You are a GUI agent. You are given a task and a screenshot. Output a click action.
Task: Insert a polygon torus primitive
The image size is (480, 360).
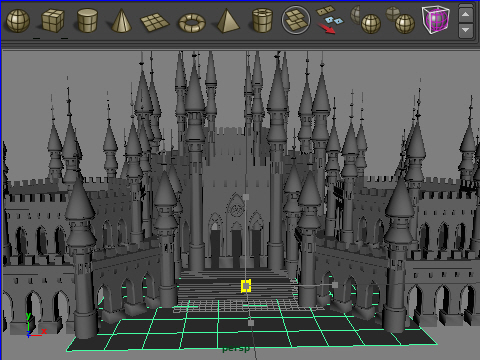click(192, 23)
